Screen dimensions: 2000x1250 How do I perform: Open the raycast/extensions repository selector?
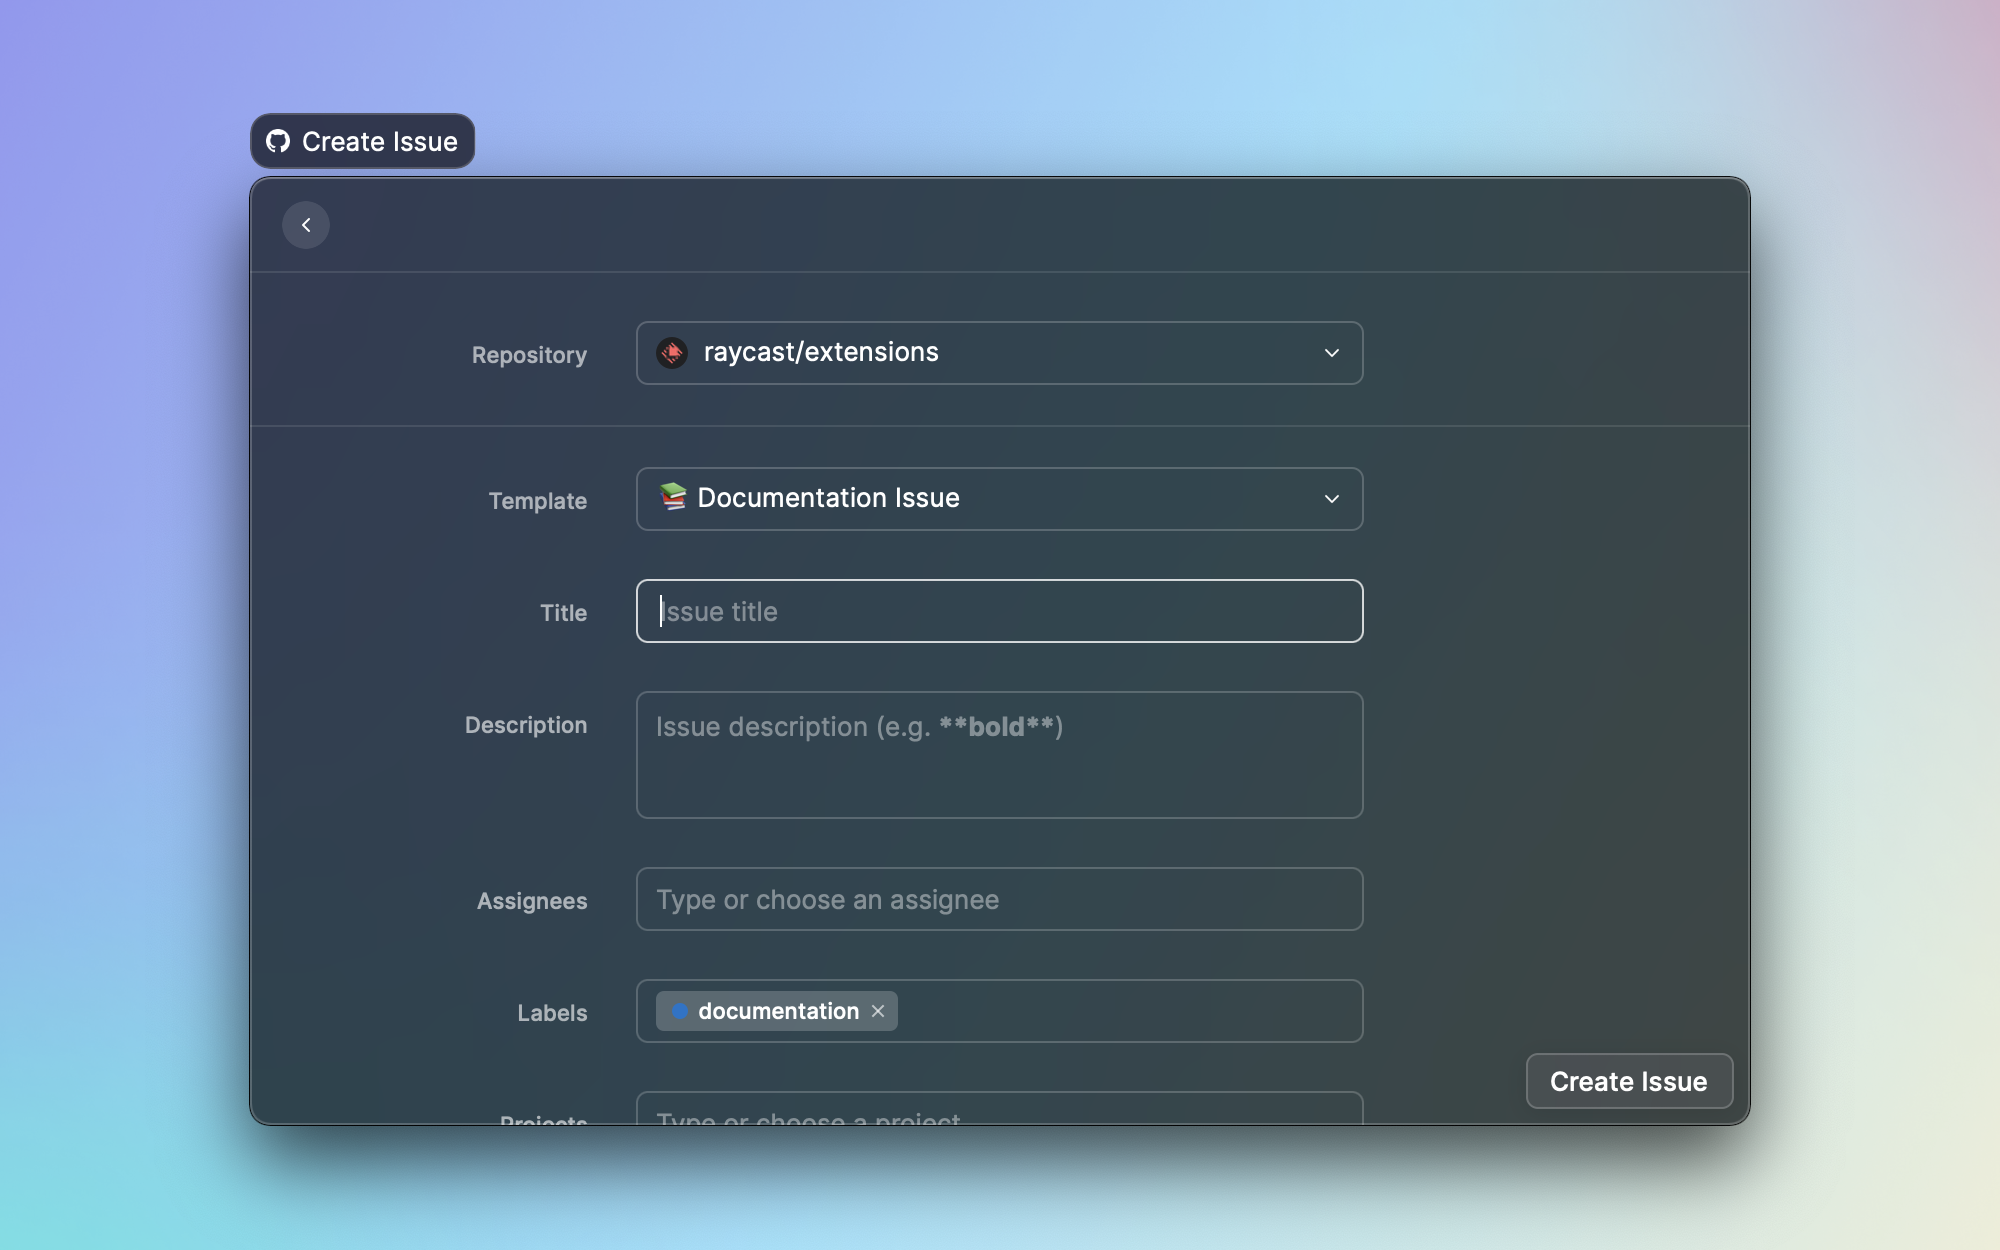click(x=1000, y=353)
